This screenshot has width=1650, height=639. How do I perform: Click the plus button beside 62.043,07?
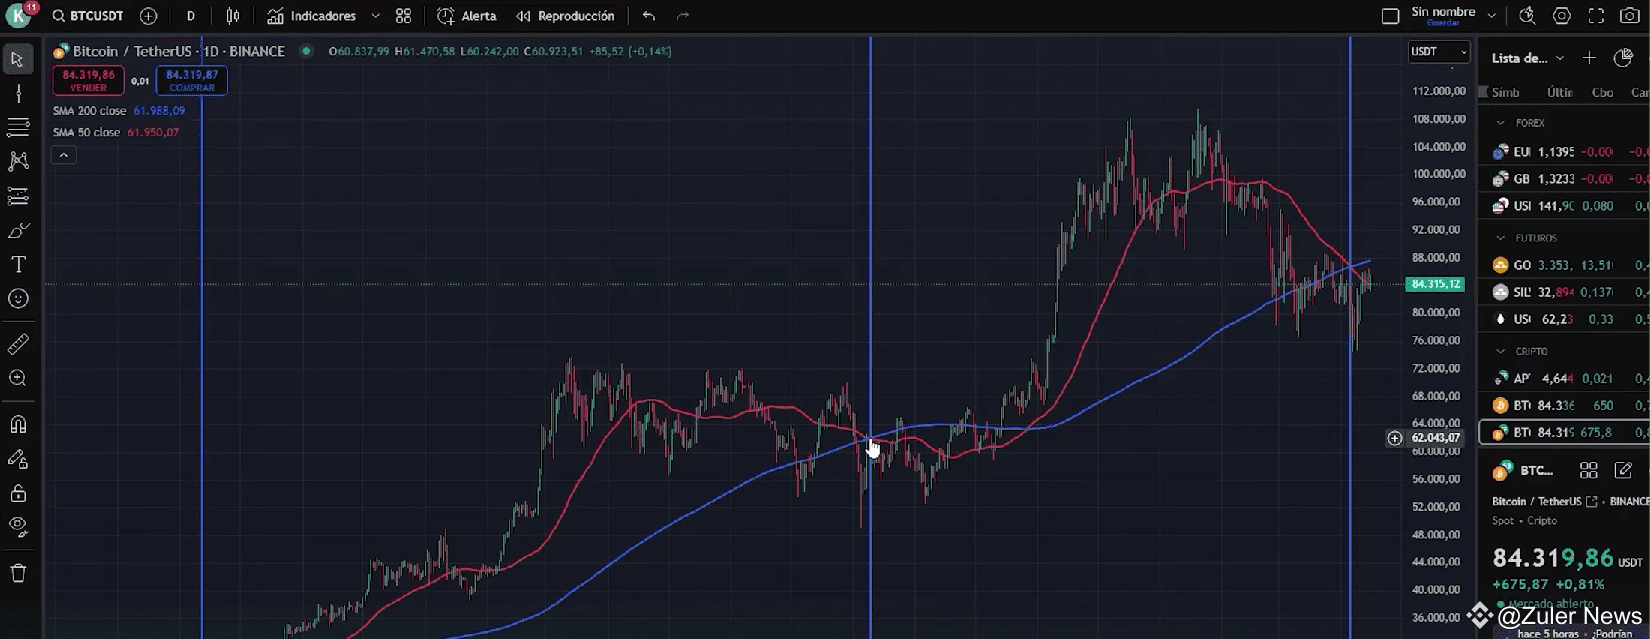[x=1394, y=438]
